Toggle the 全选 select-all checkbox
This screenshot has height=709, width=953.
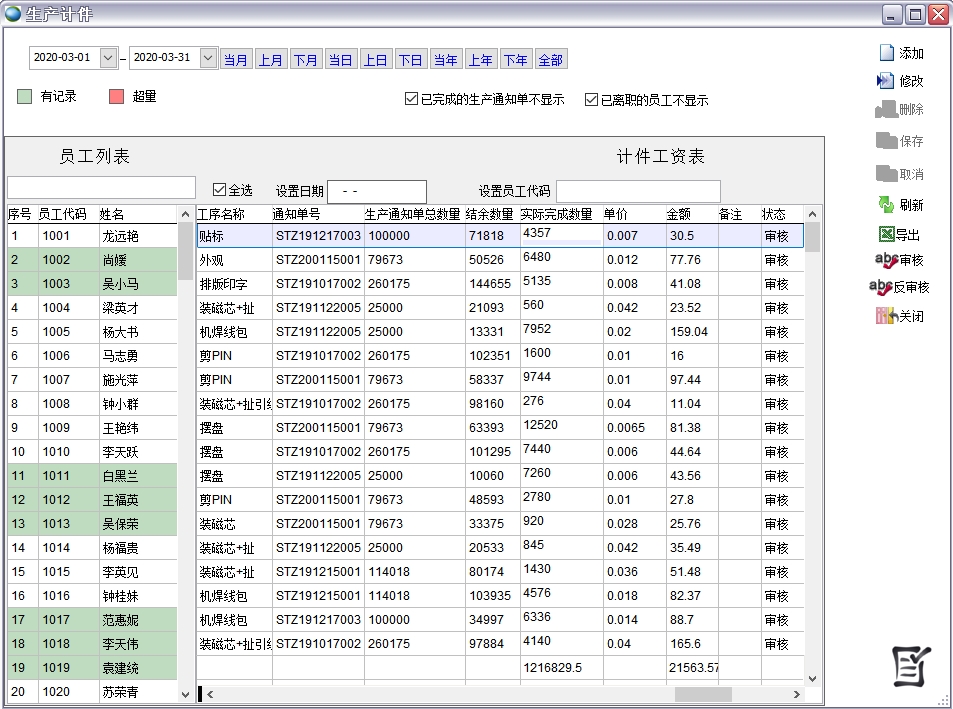point(220,190)
